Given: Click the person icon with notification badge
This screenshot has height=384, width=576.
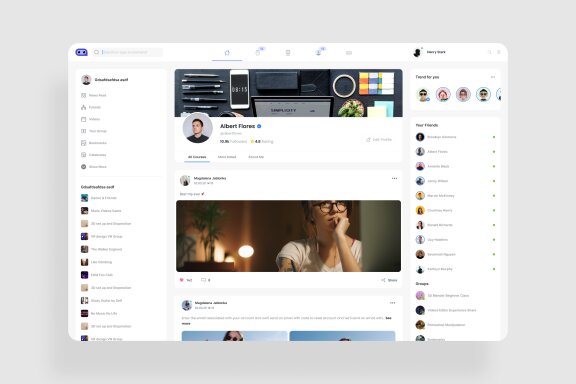Looking at the screenshot, I should pos(318,53).
